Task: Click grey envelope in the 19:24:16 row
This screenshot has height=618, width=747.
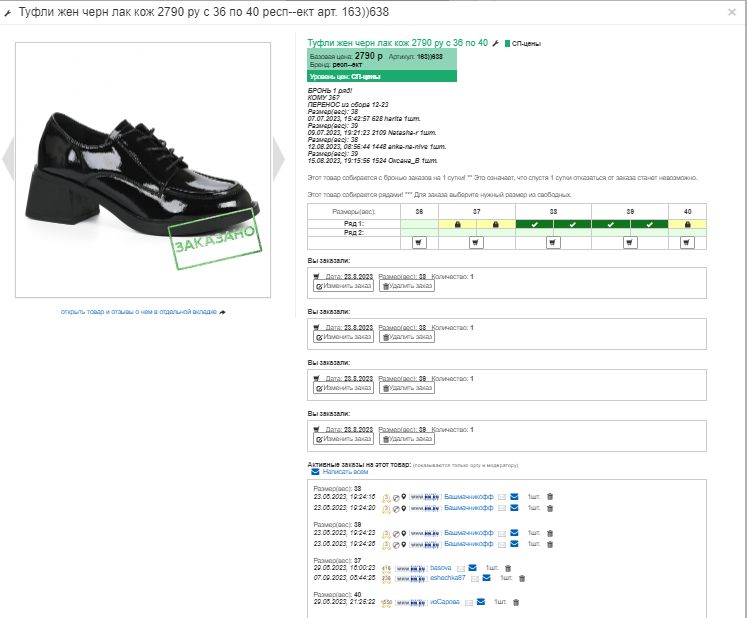Action: [502, 497]
